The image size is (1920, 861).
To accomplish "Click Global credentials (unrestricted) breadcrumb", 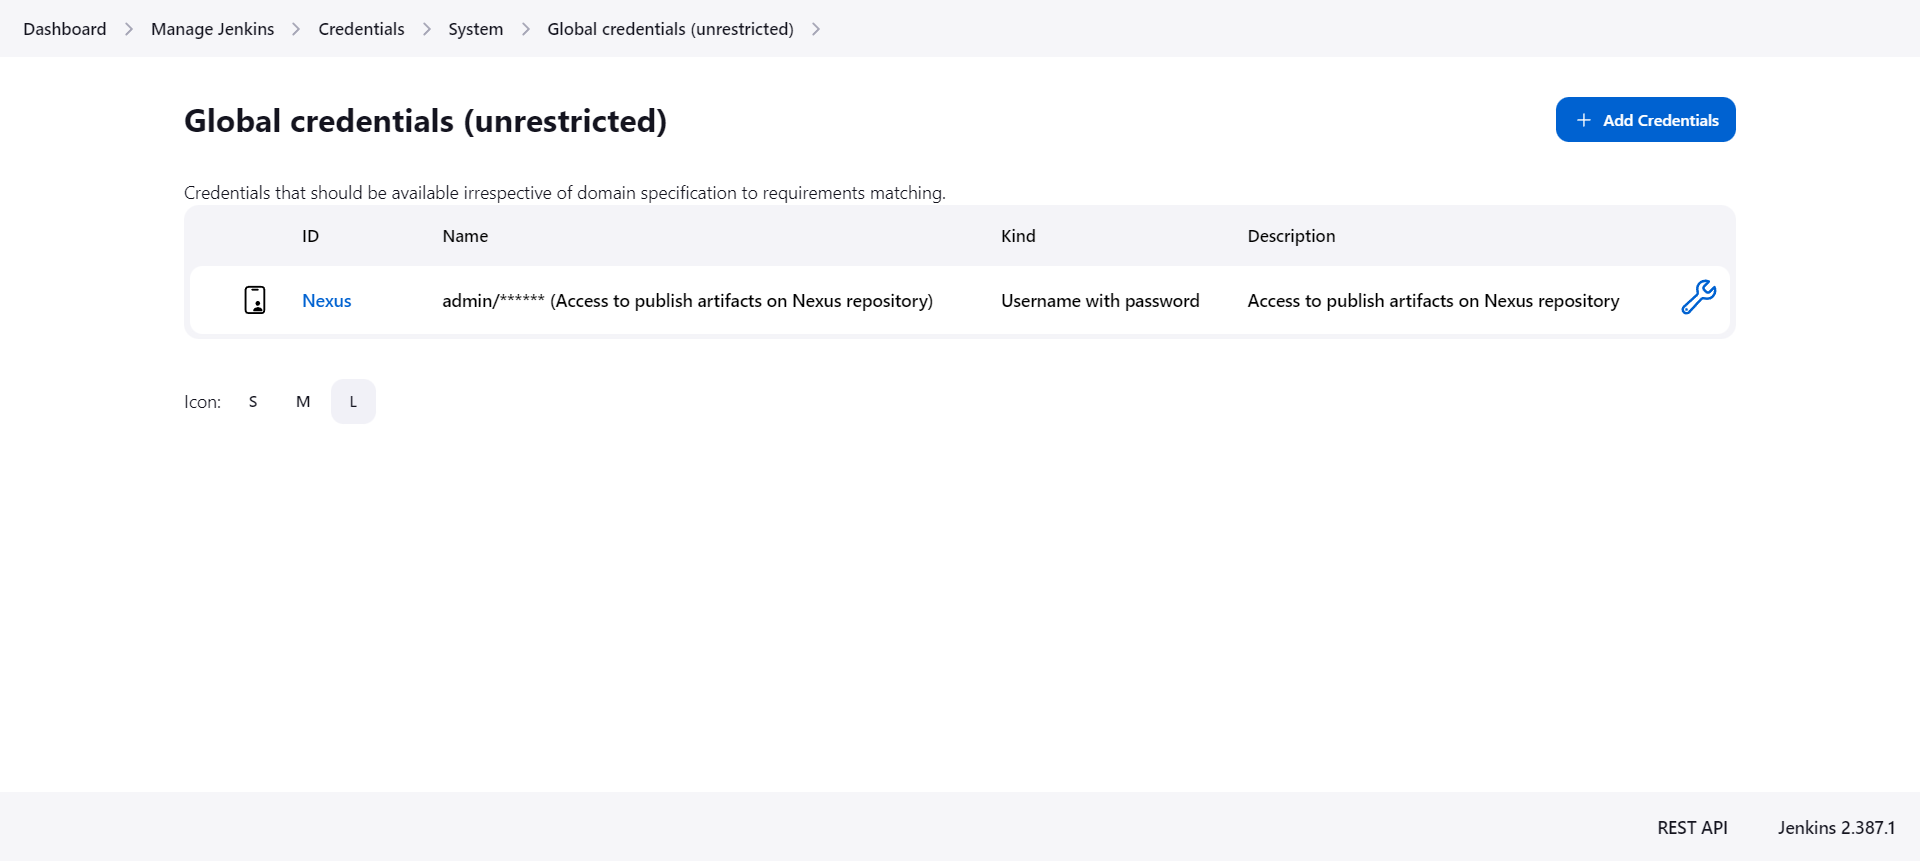I will 670,29.
